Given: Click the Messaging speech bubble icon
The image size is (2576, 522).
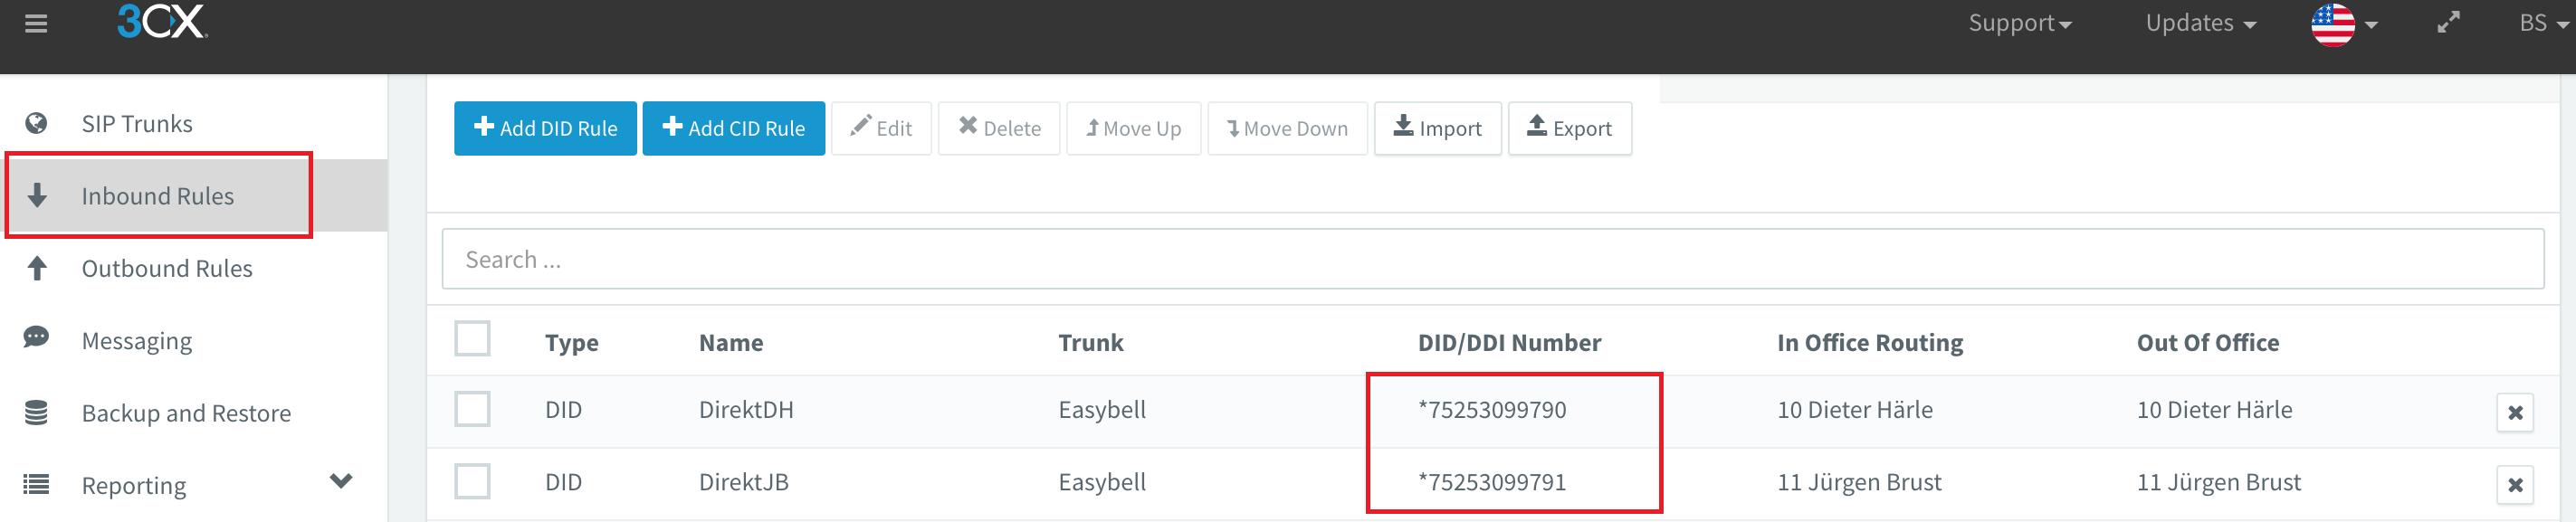Looking at the screenshot, I should (36, 337).
